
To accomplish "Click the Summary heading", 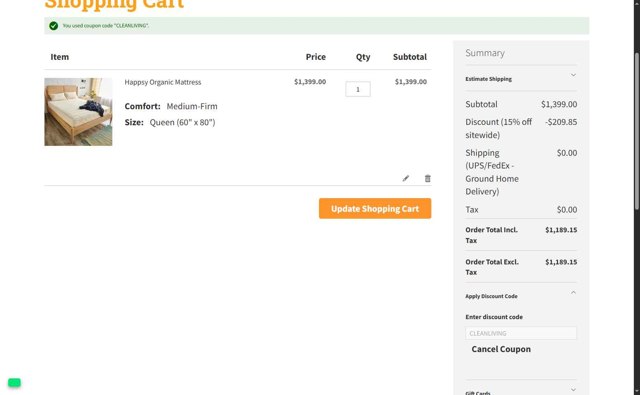I will [485, 53].
